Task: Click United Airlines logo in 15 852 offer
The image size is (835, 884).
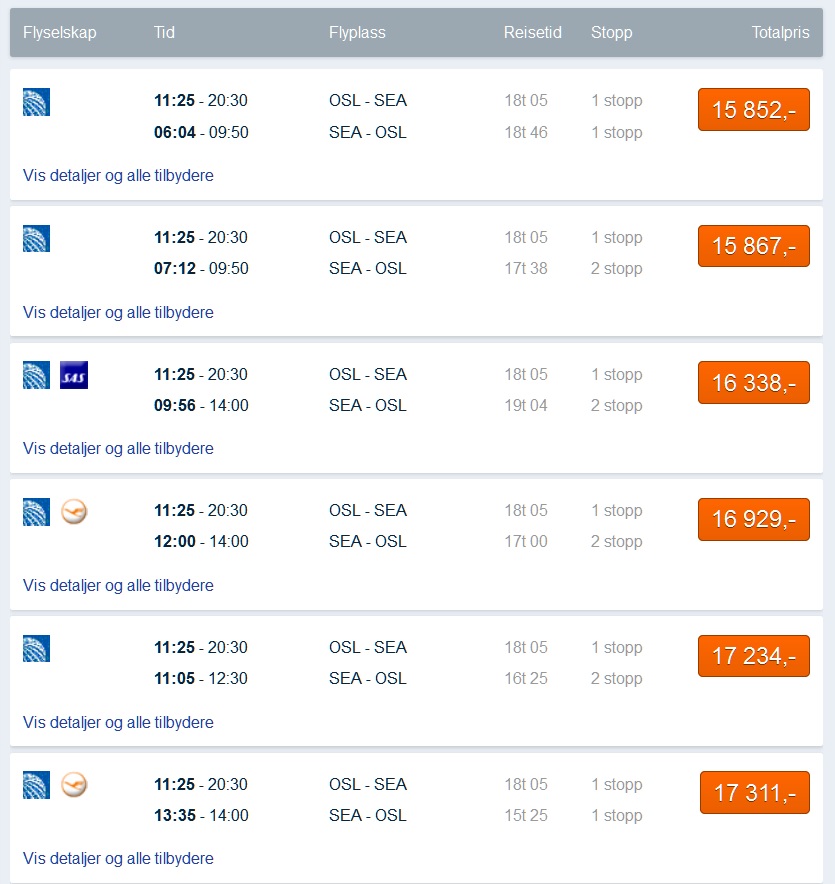Action: coord(36,102)
